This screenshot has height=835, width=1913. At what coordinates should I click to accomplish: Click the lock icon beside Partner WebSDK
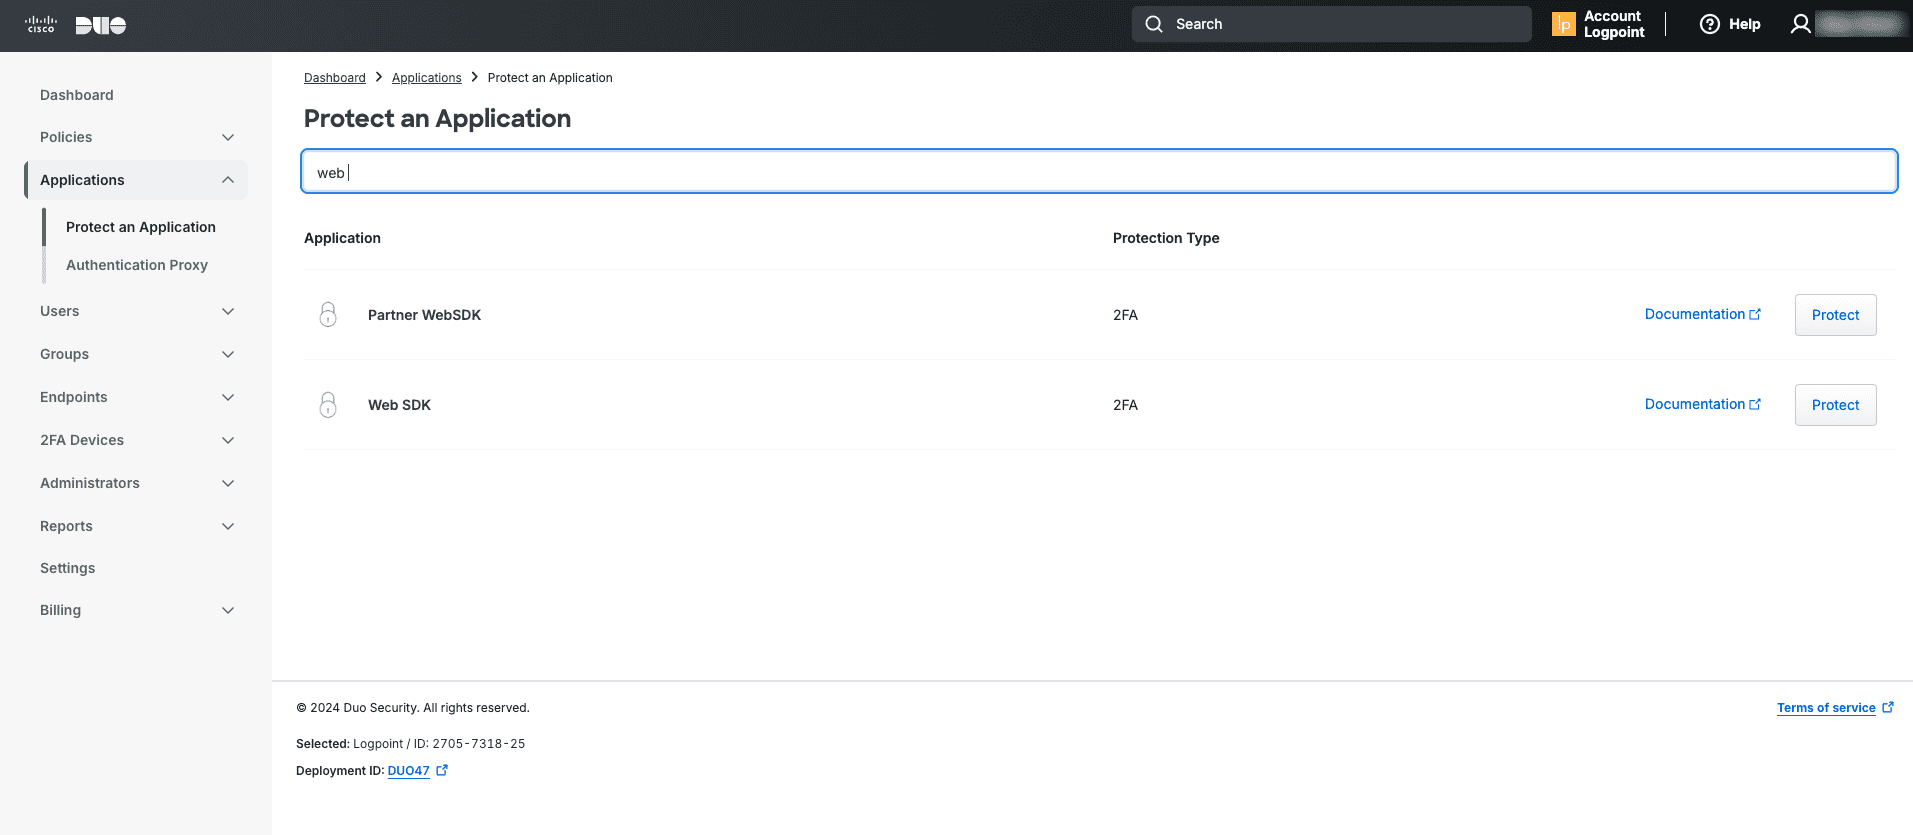click(x=328, y=315)
